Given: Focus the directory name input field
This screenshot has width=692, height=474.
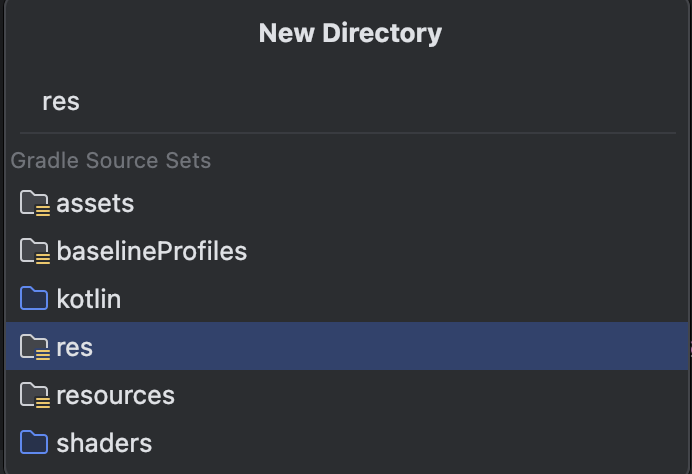Looking at the screenshot, I should pos(350,102).
